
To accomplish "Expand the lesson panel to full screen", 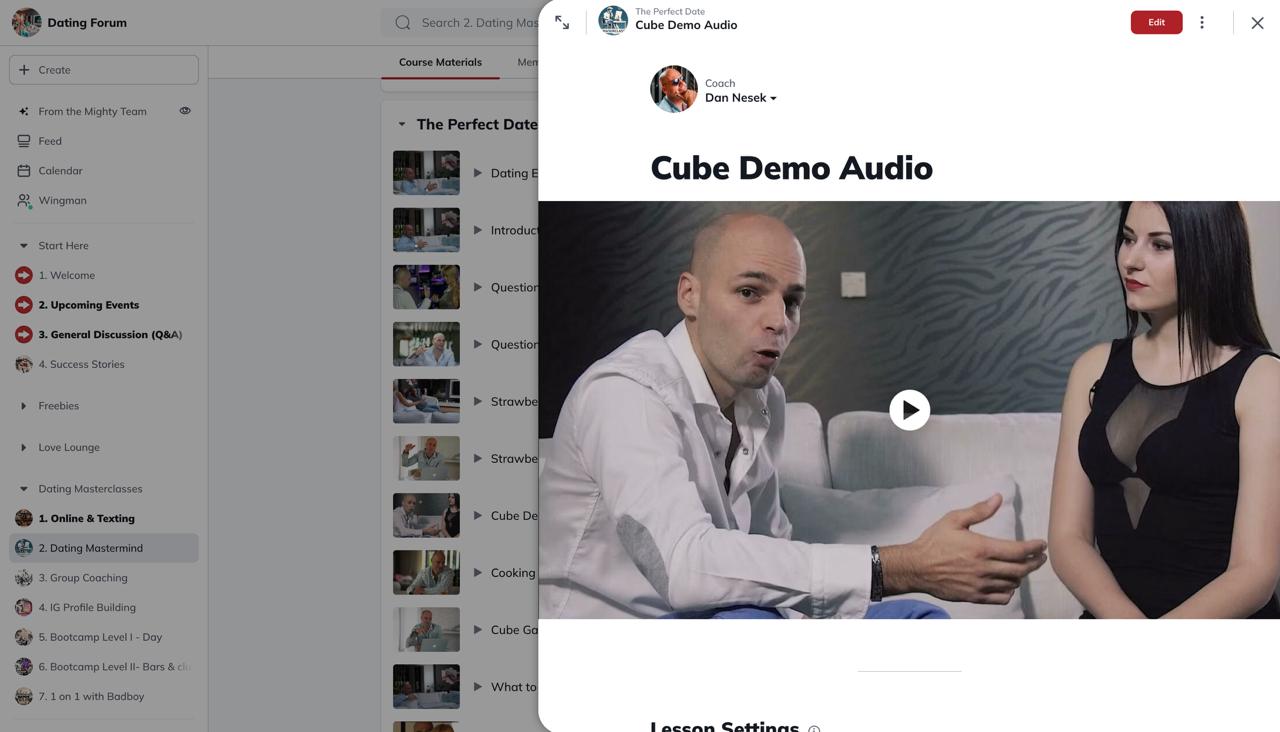I will point(562,23).
